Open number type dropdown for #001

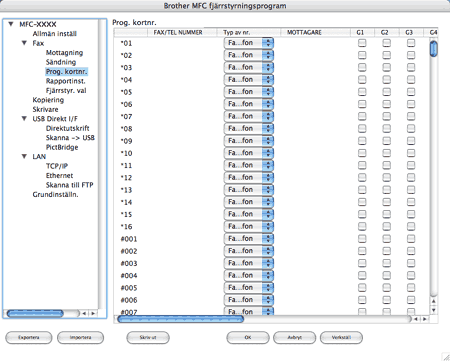(x=249, y=238)
